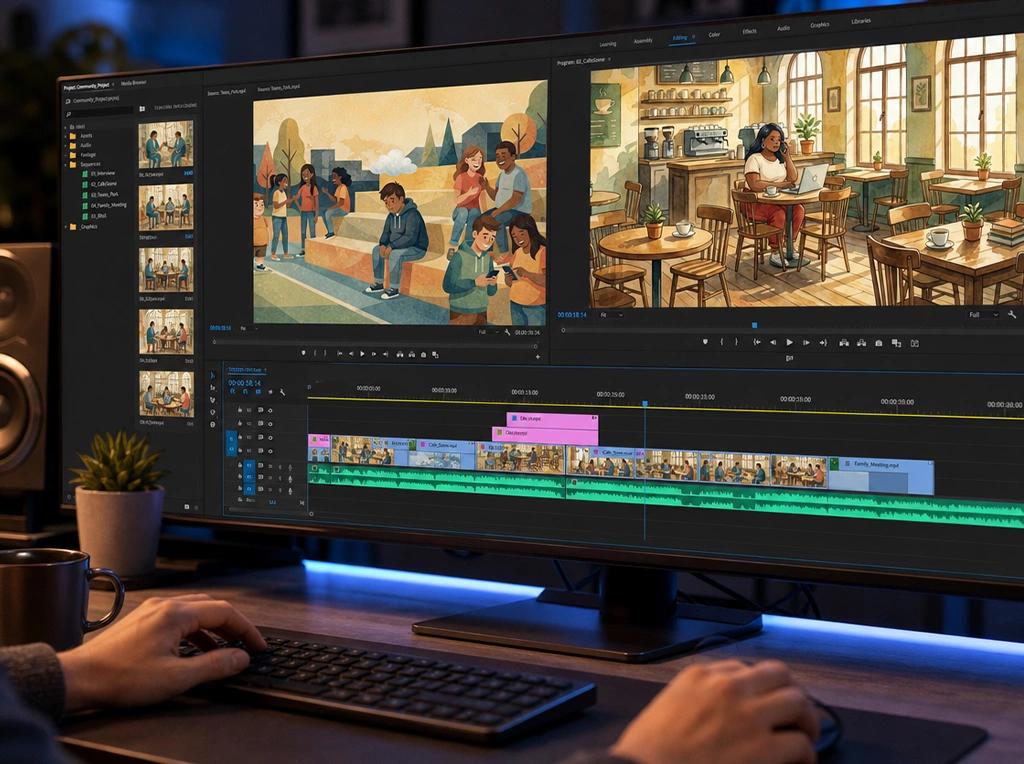Open the Media Browser tab
The image size is (1024, 764).
coord(133,83)
